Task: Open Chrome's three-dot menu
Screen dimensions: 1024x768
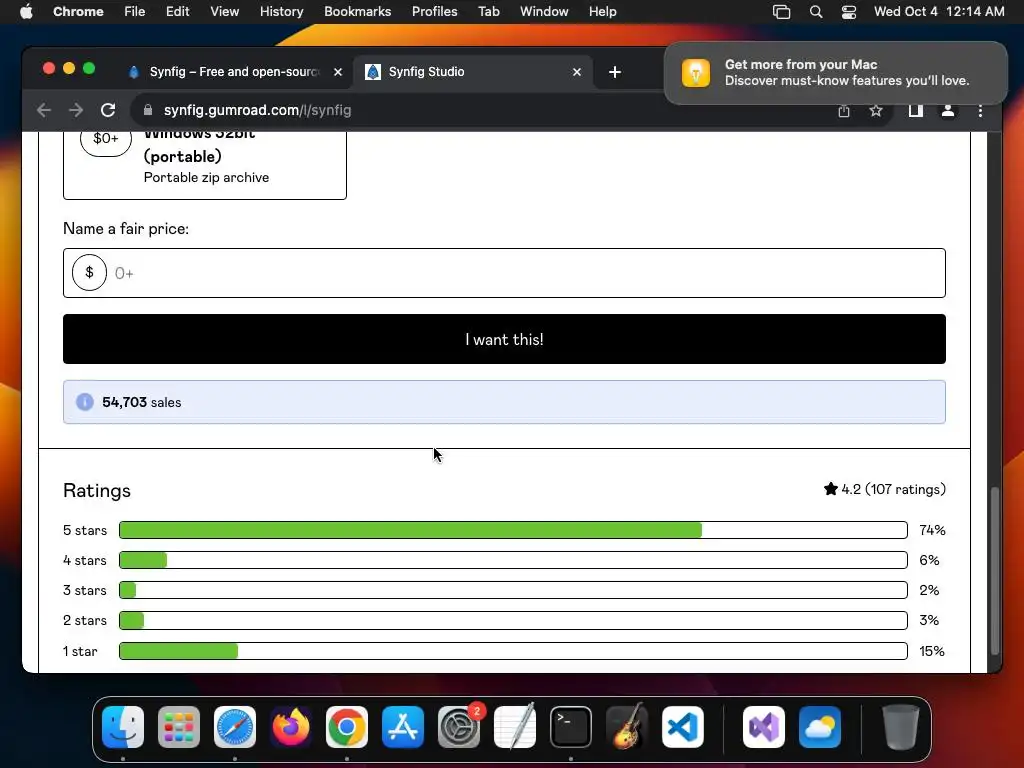Action: click(x=980, y=111)
